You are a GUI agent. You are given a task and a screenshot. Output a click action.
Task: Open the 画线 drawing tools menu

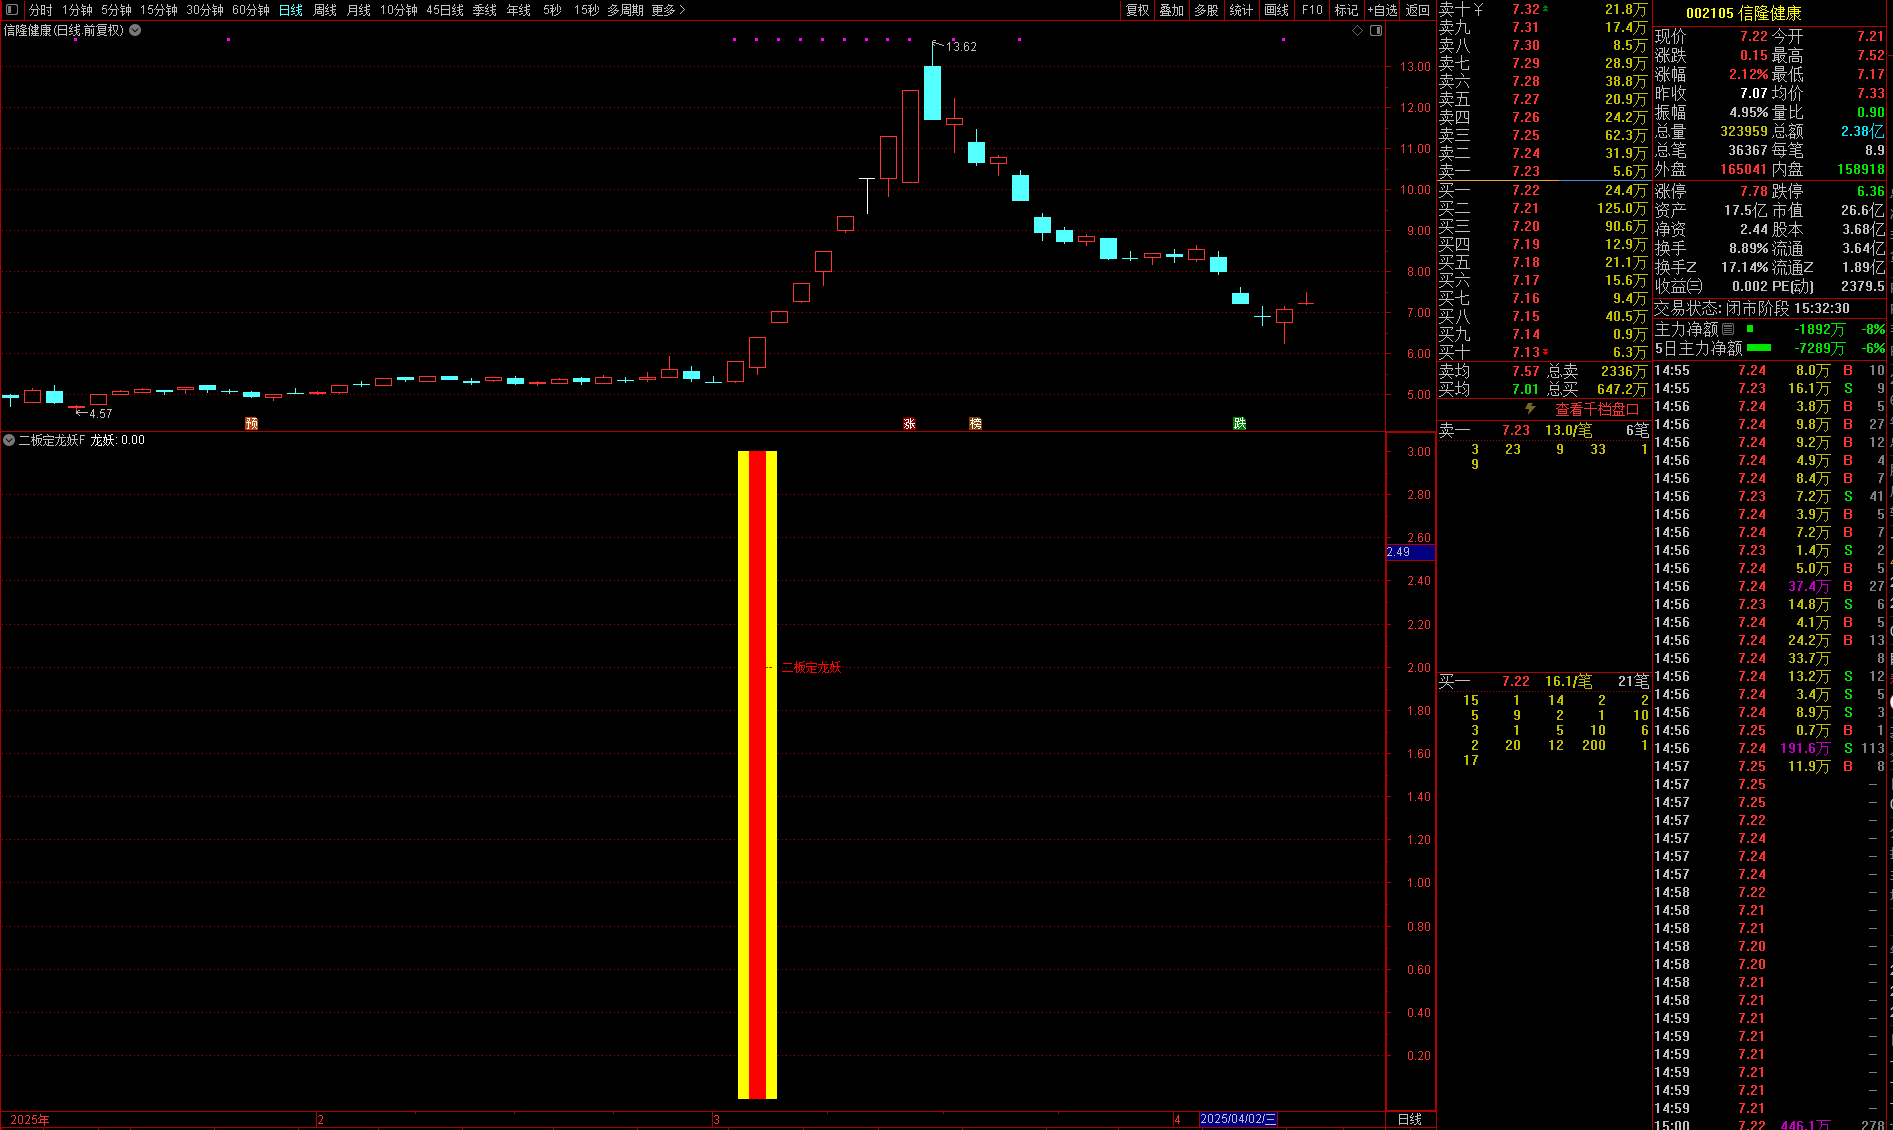[x=1277, y=10]
